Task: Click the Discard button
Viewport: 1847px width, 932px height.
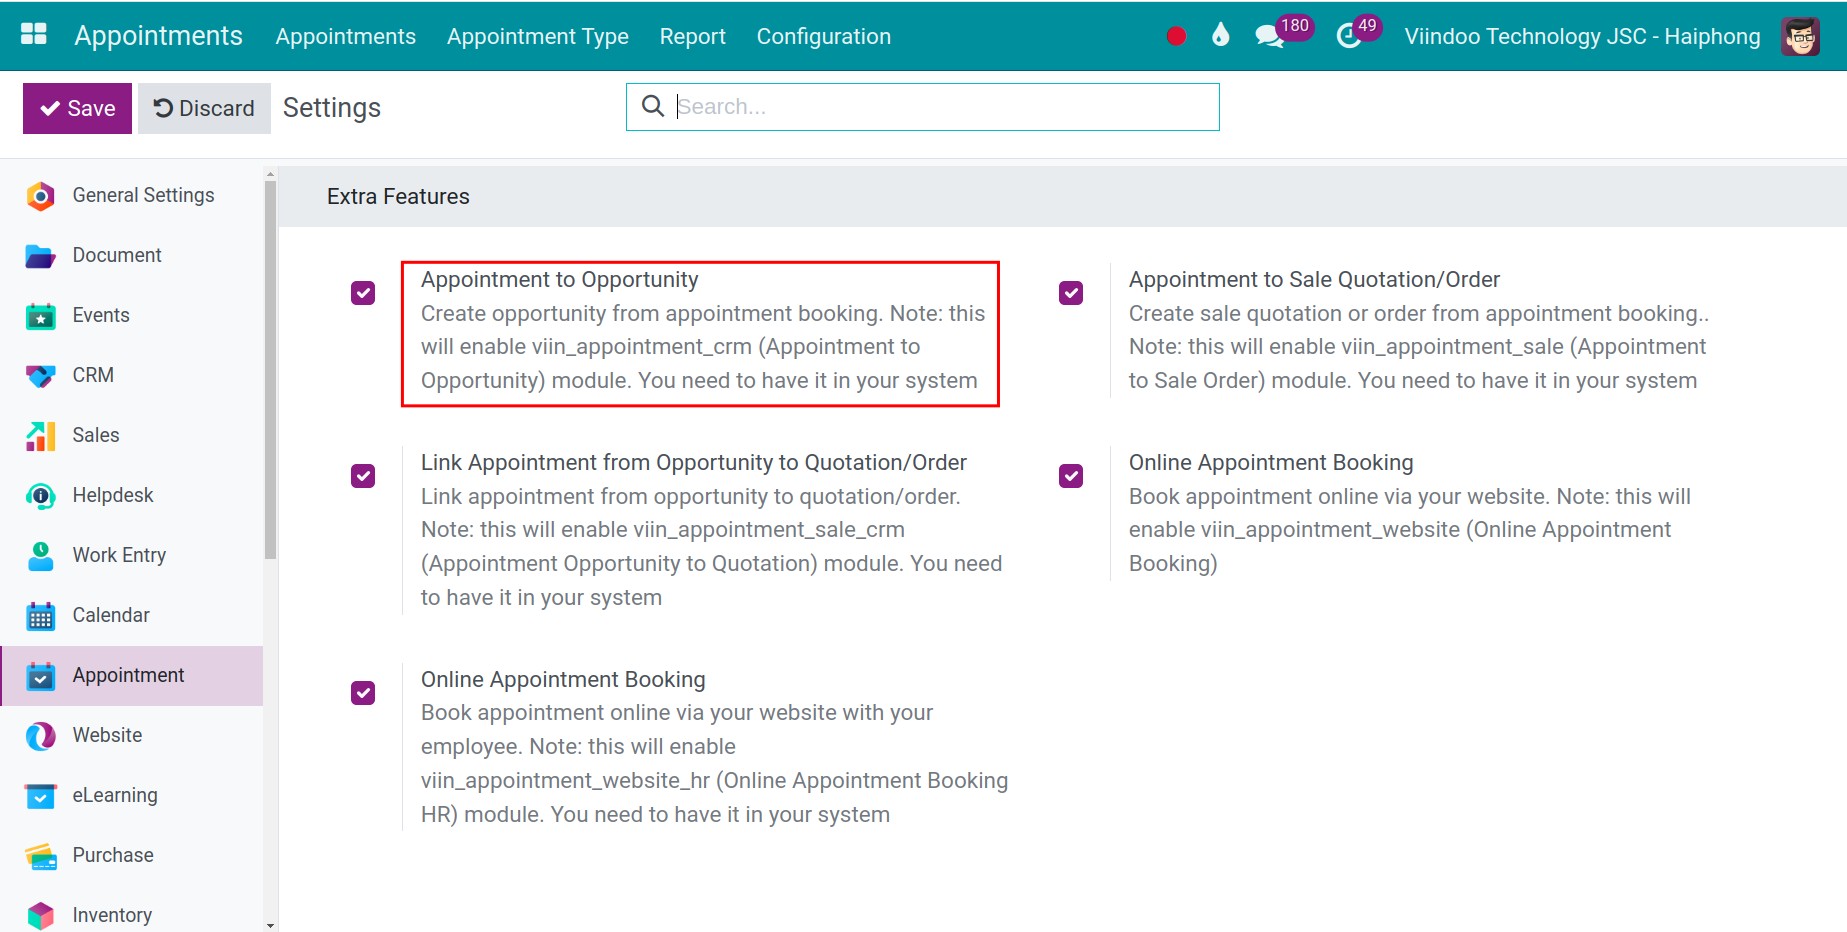Action: 204,108
